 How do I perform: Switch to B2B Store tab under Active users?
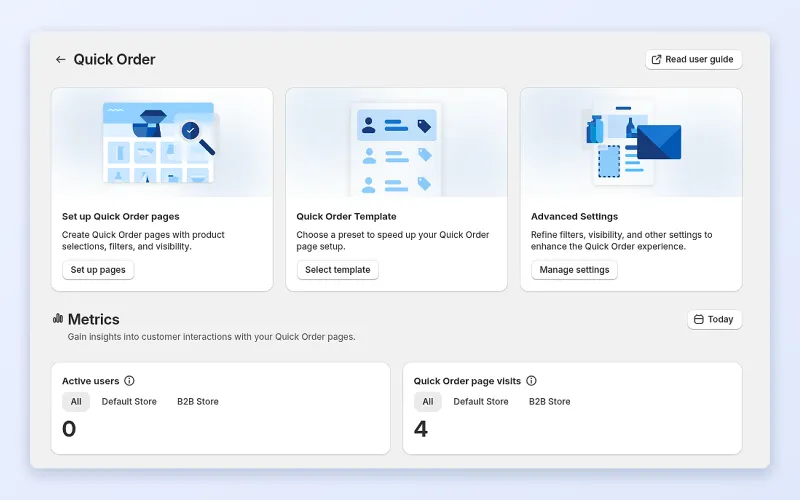click(198, 402)
